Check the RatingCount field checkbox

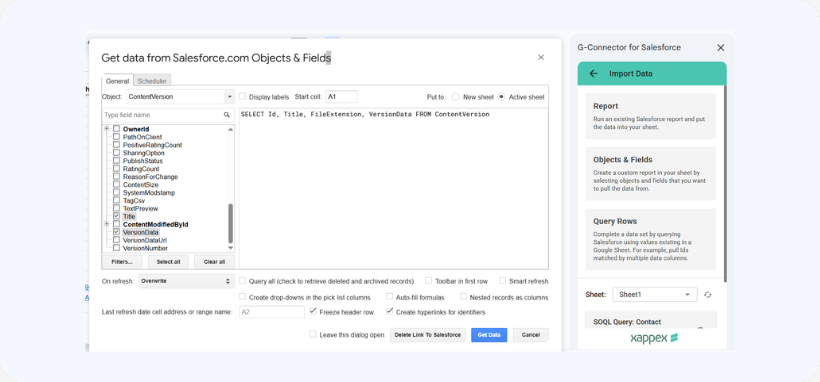(x=117, y=168)
